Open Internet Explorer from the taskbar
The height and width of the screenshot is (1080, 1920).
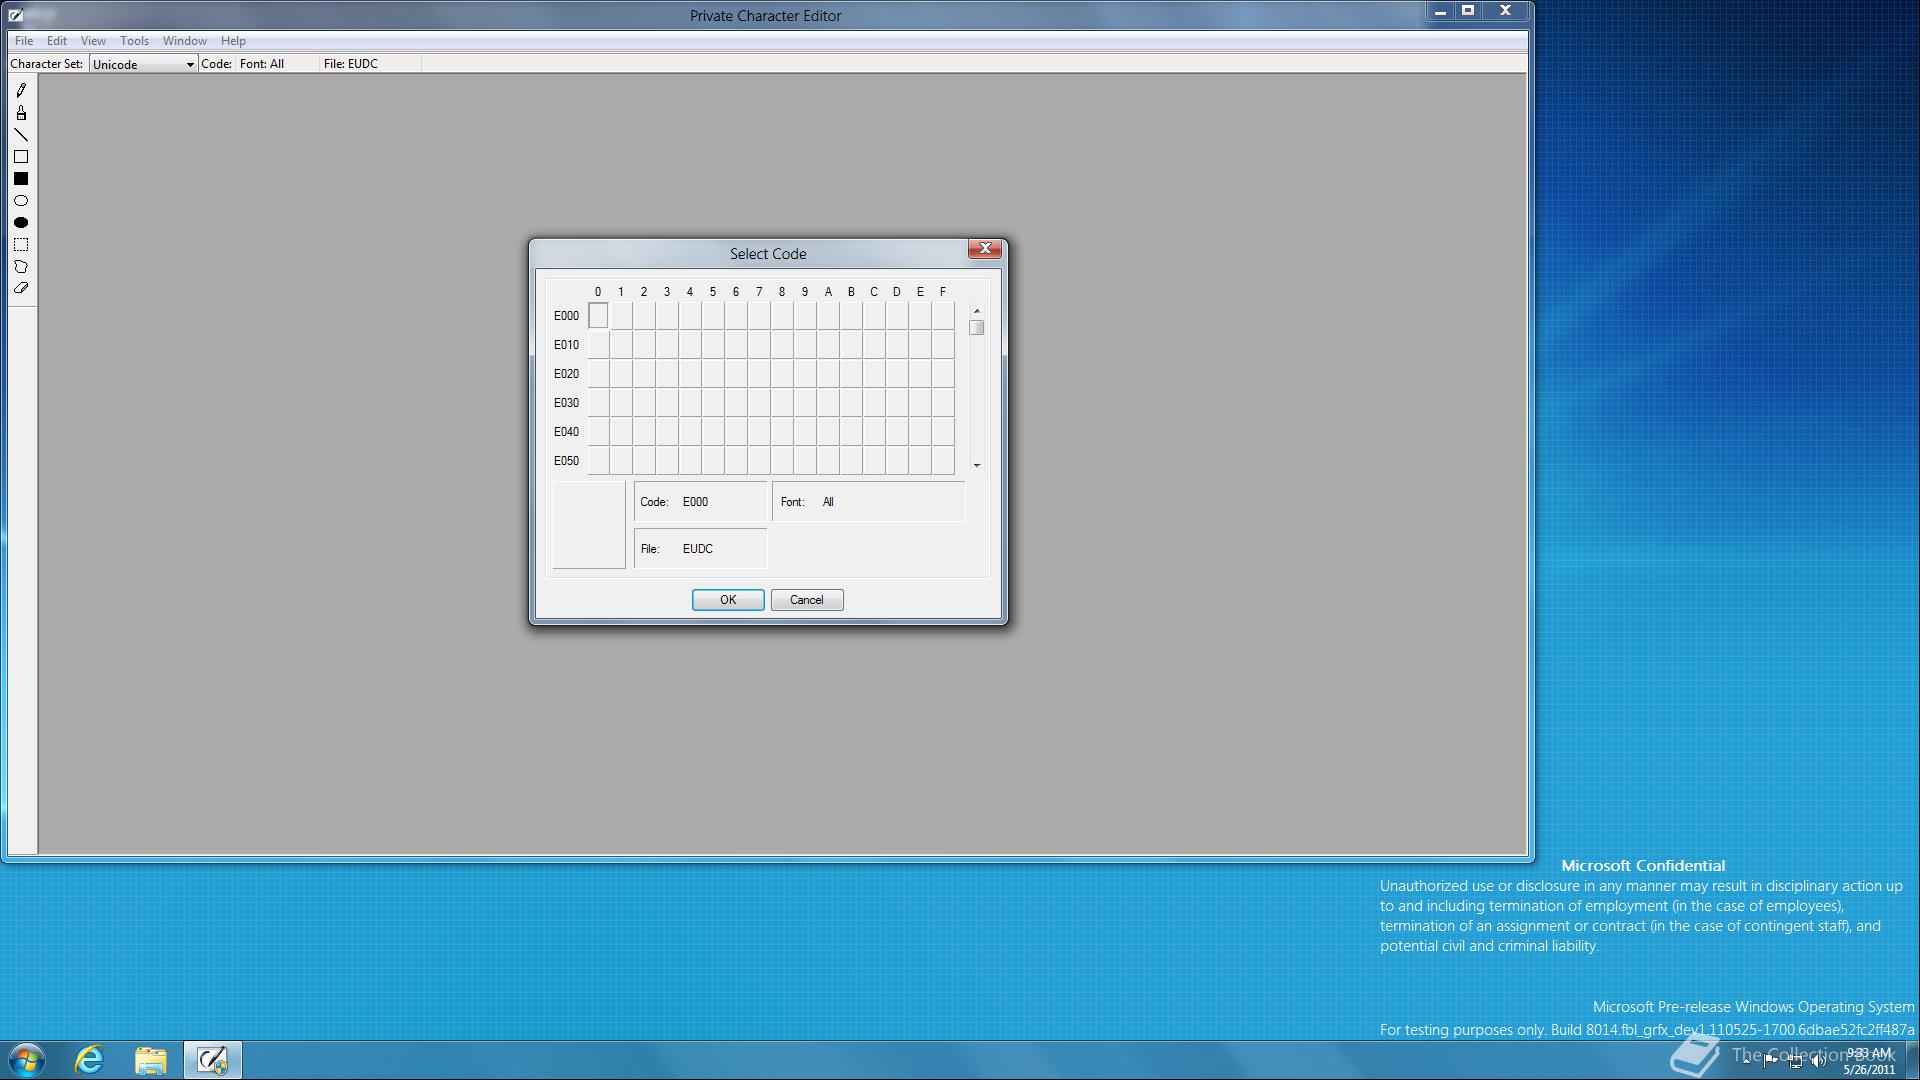(x=89, y=1059)
